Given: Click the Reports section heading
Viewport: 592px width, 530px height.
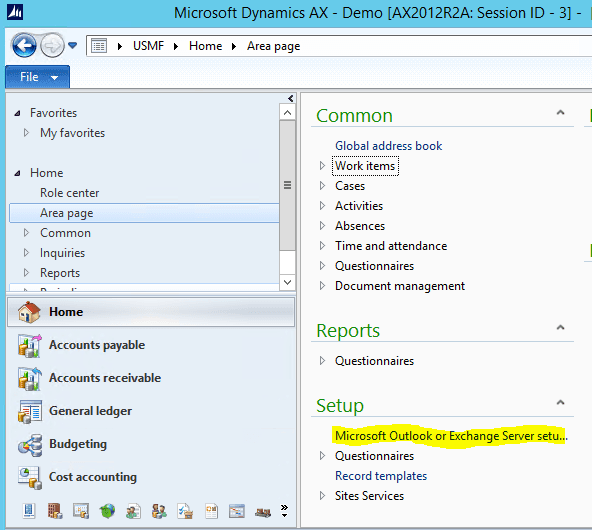Looking at the screenshot, I should click(348, 331).
